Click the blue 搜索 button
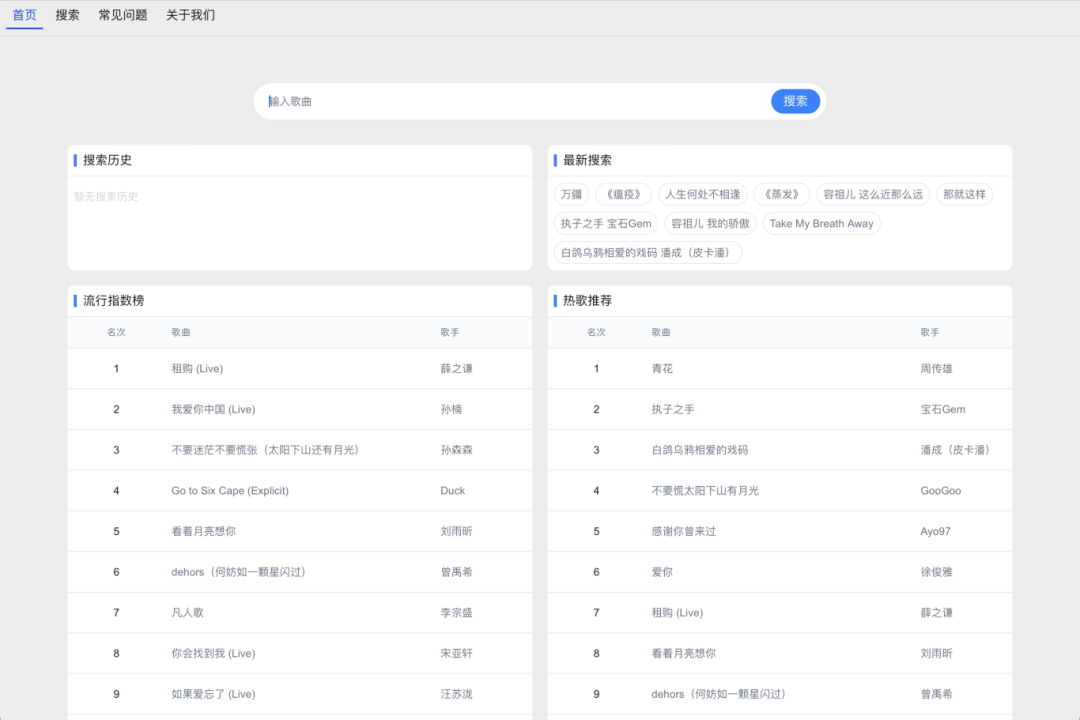 [795, 101]
